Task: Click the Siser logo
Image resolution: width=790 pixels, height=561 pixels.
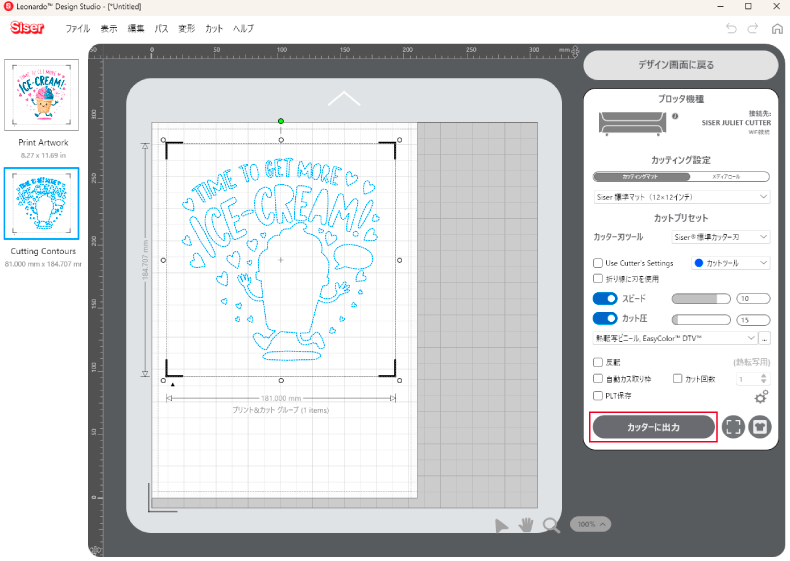Action: [27, 27]
